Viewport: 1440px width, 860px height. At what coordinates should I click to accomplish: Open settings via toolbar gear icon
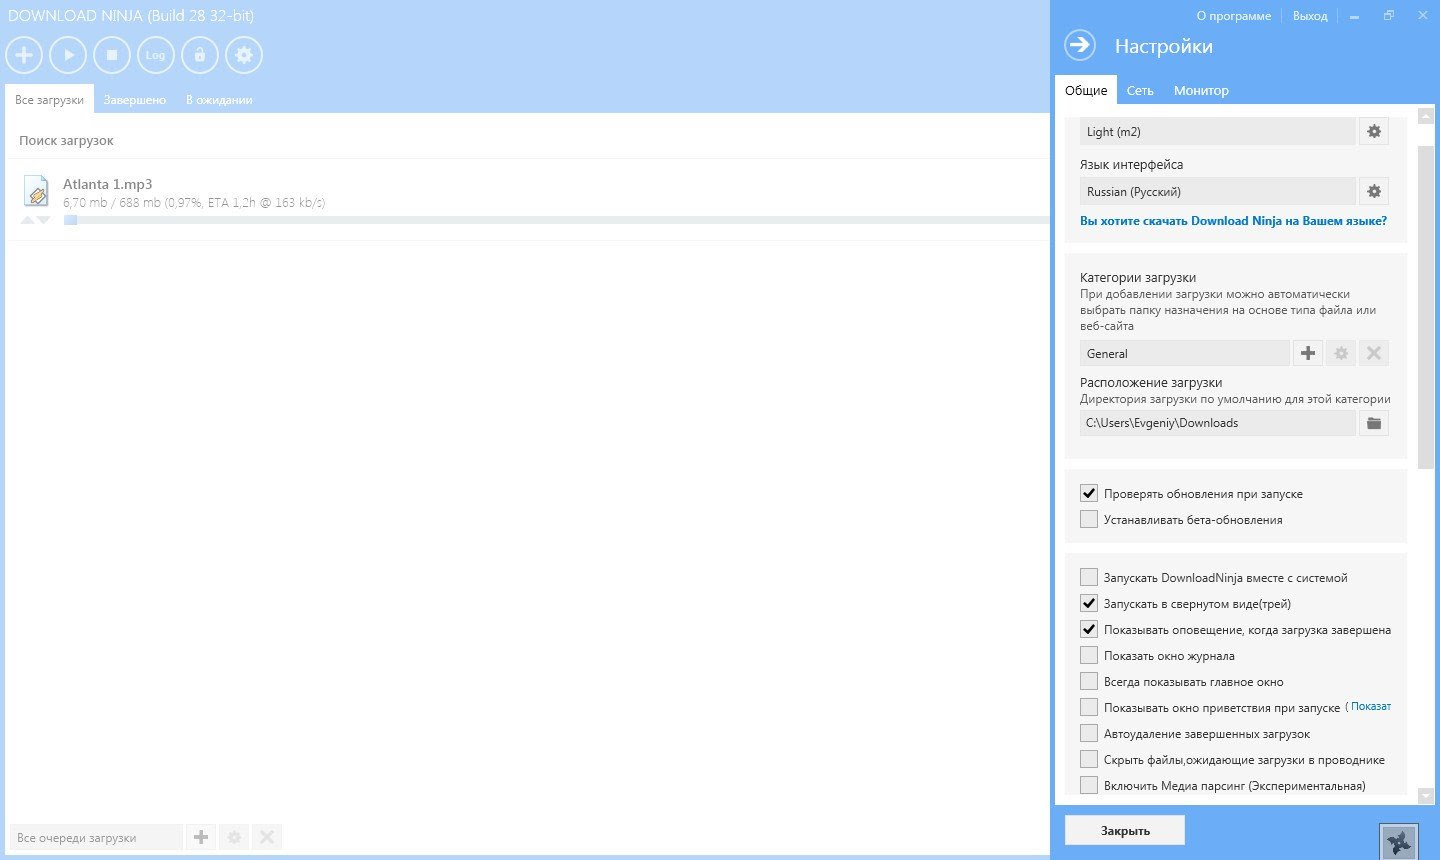click(x=244, y=55)
